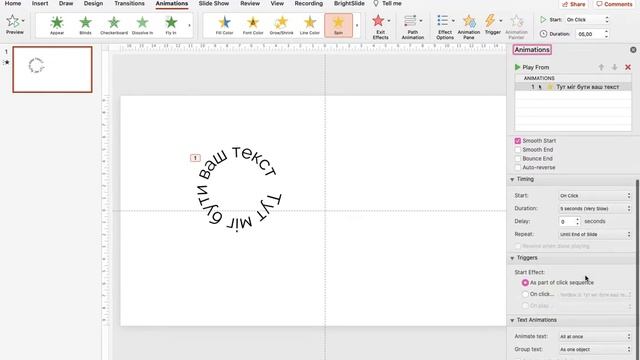Click the Tell me lightbulb icon
Screen dimensions: 640x360
376,3
